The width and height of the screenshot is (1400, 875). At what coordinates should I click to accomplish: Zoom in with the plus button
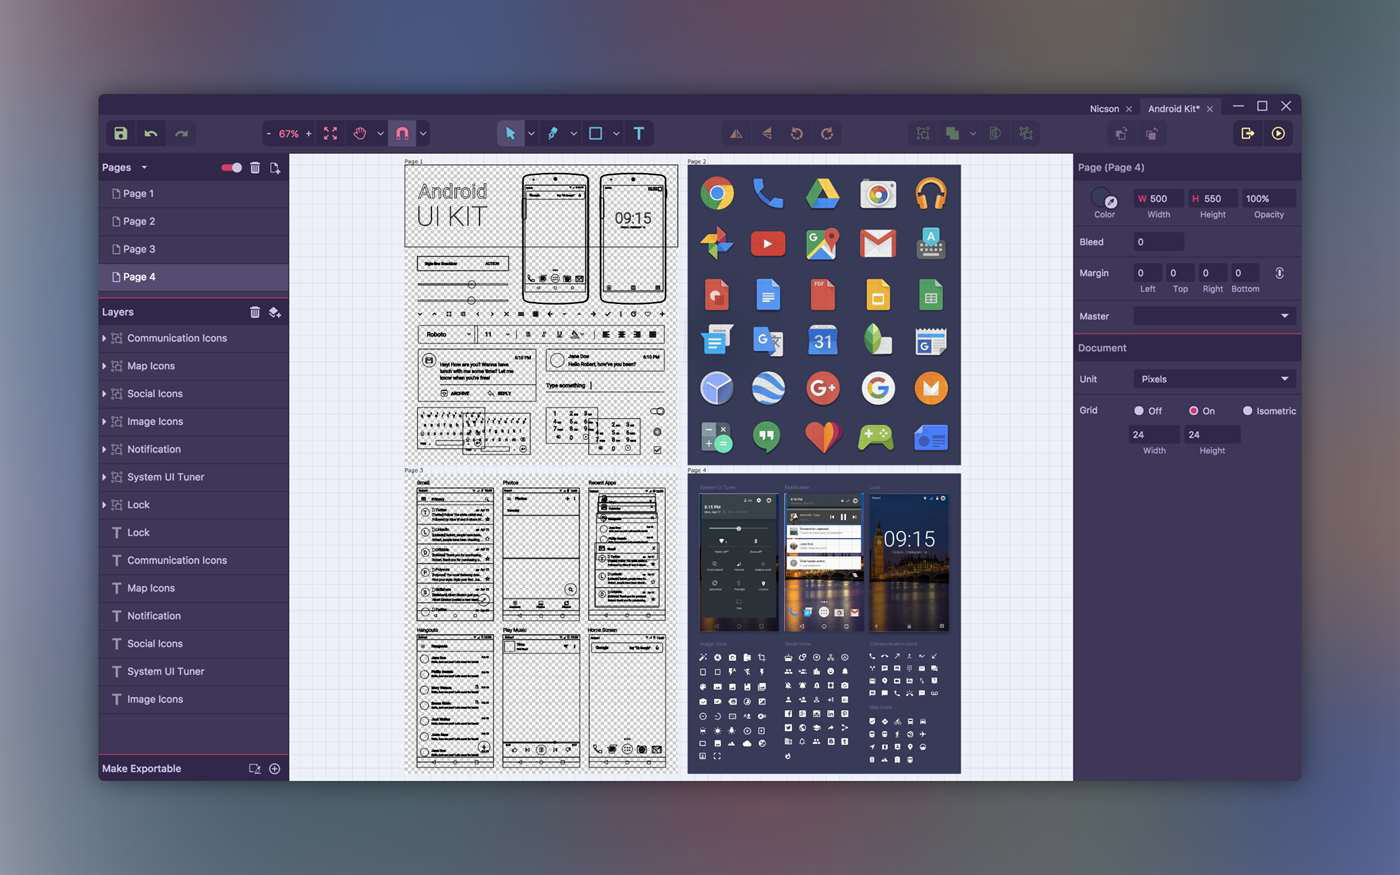click(x=308, y=133)
